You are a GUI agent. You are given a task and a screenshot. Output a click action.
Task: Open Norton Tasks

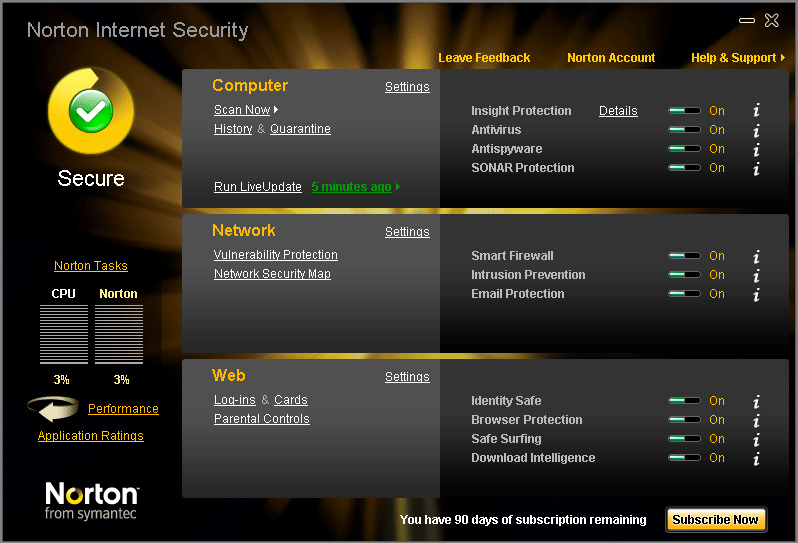click(x=91, y=266)
